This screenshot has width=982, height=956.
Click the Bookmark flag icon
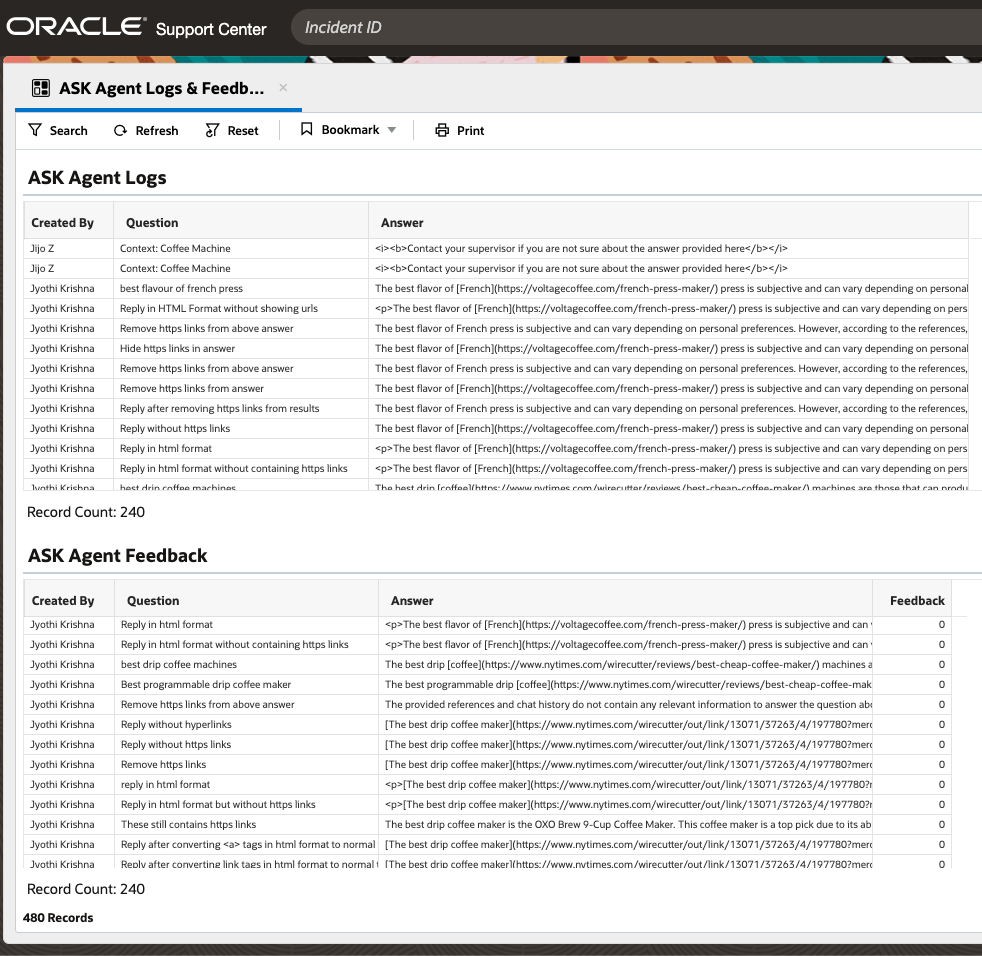tap(306, 129)
